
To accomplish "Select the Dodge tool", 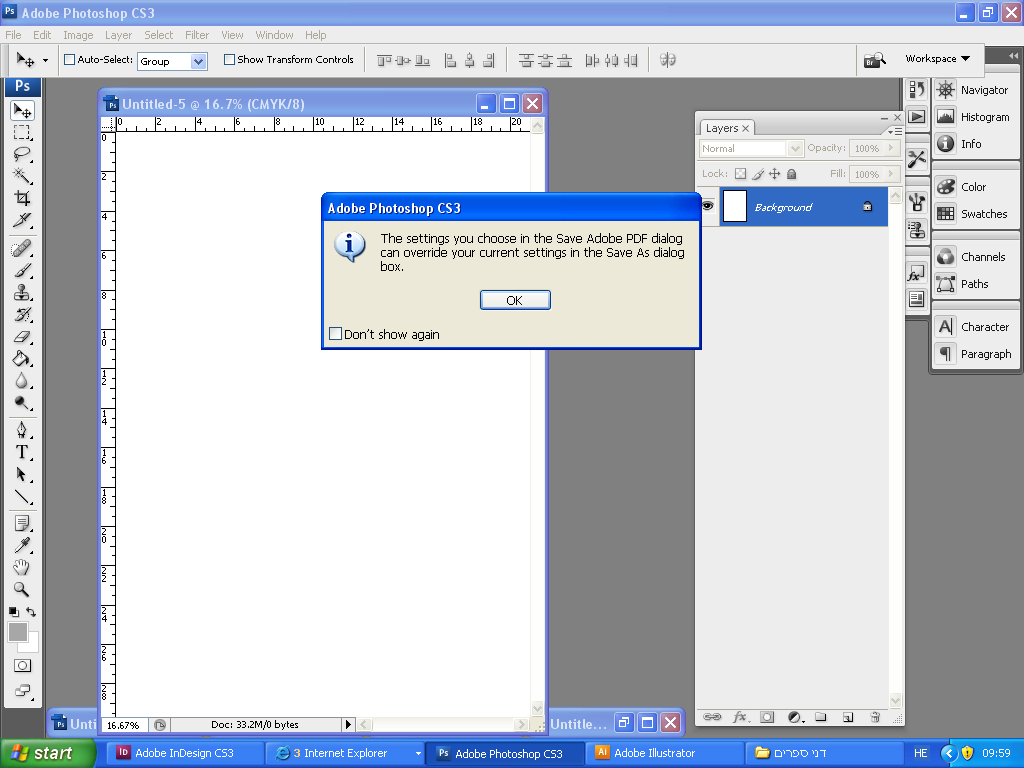I will 22,403.
